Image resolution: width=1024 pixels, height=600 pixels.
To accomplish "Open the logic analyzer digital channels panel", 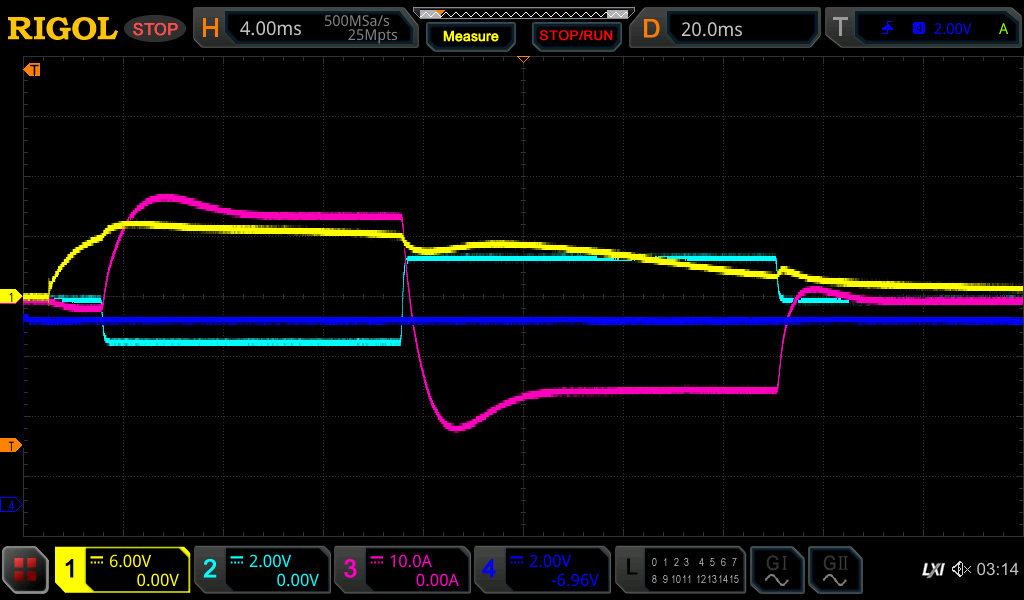I will coord(680,570).
